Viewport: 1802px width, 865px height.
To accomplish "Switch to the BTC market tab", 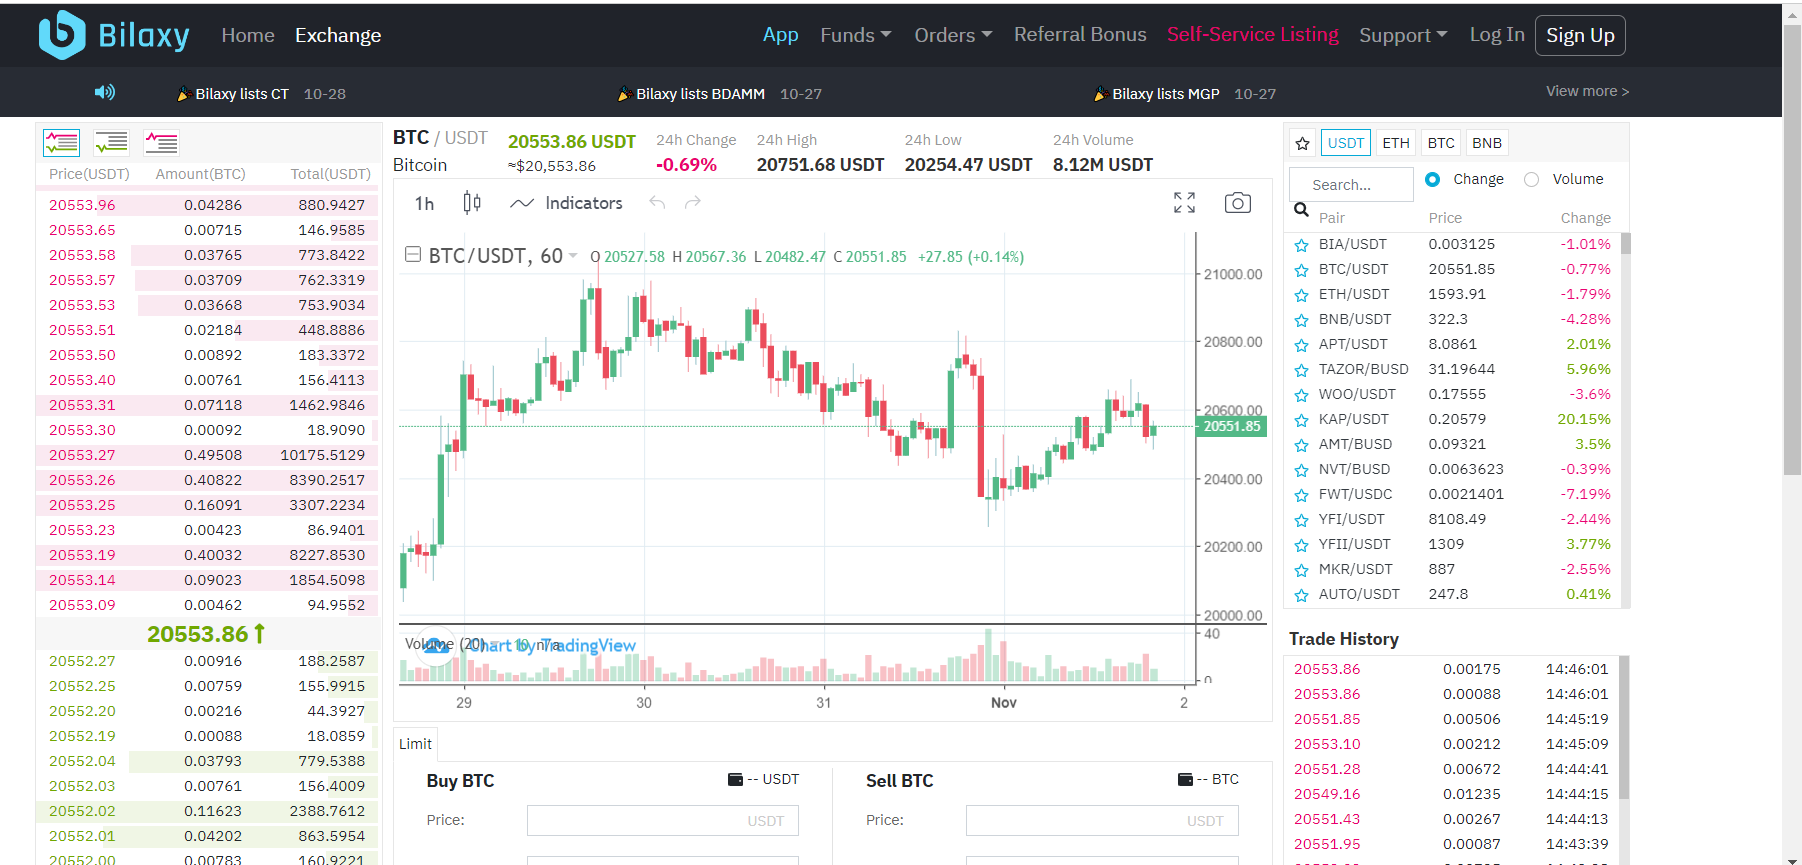I will tap(1441, 143).
